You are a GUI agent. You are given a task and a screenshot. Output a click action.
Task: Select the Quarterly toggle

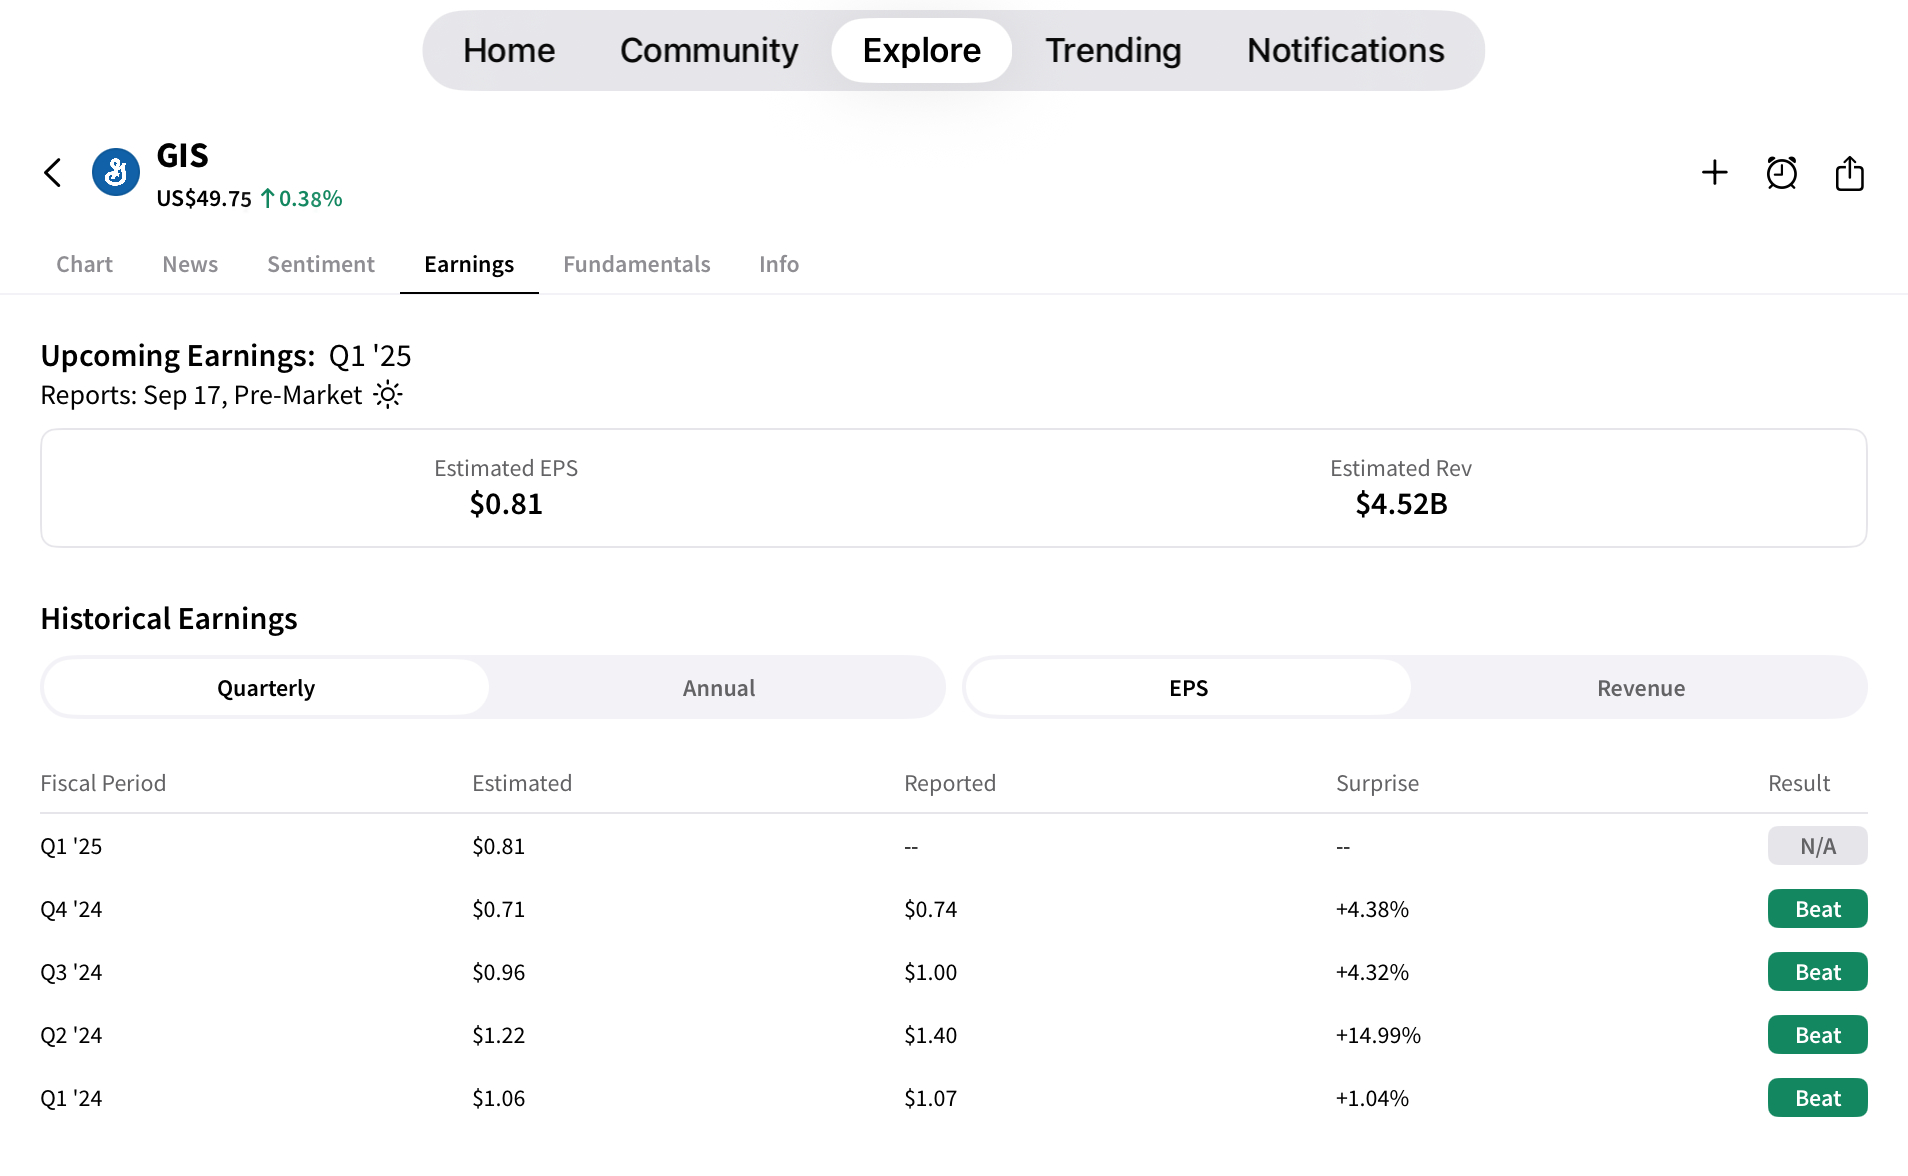point(266,688)
